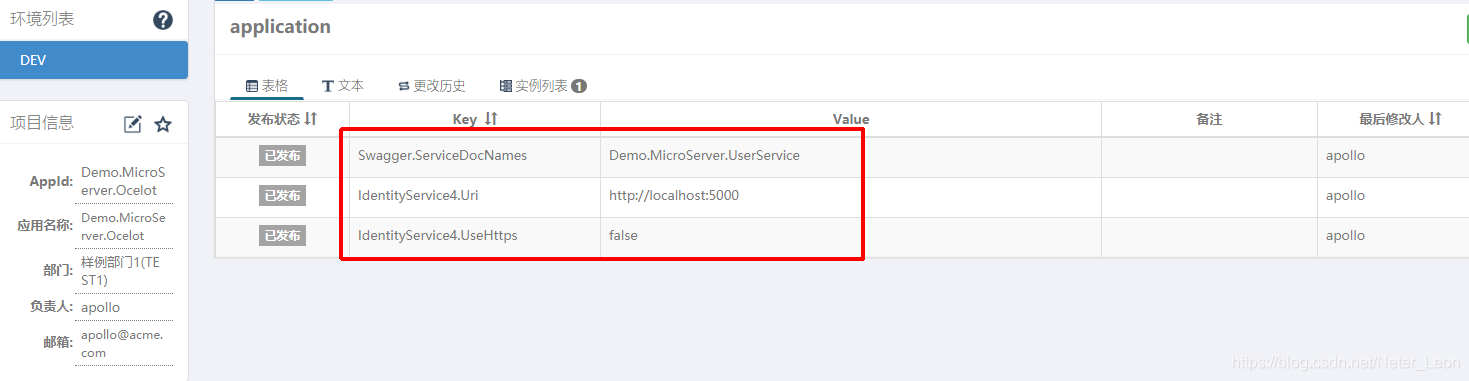Click value http://localhost:5000
This screenshot has height=381, width=1469.
click(674, 196)
